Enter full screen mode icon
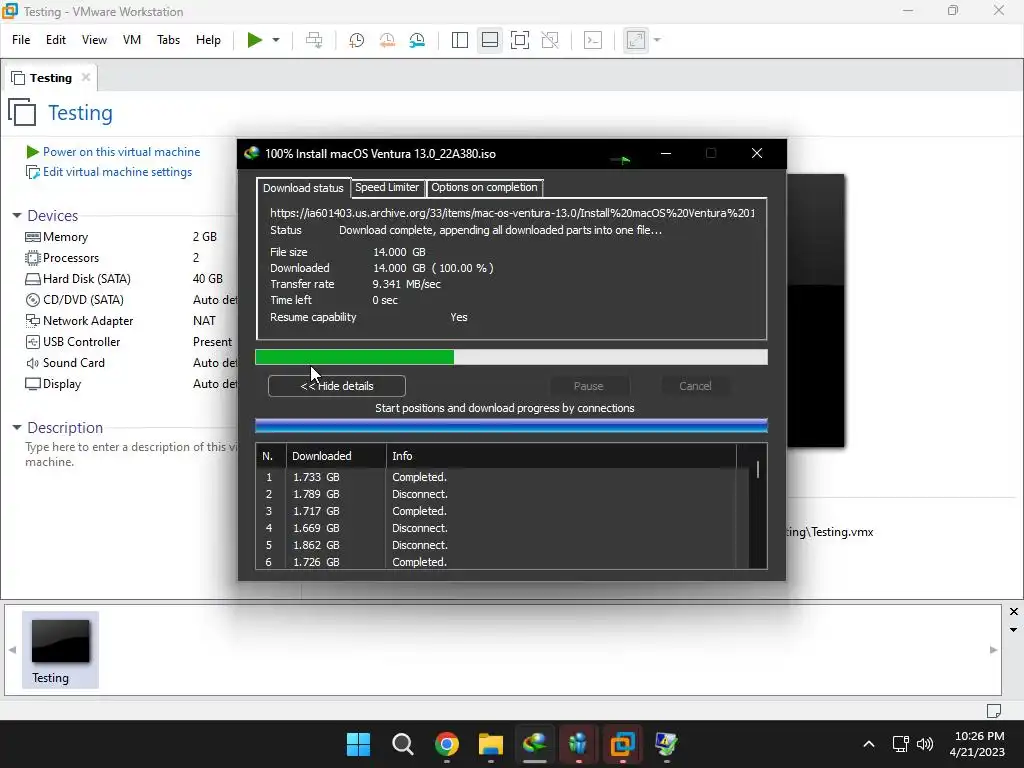1024x768 pixels. (x=520, y=40)
